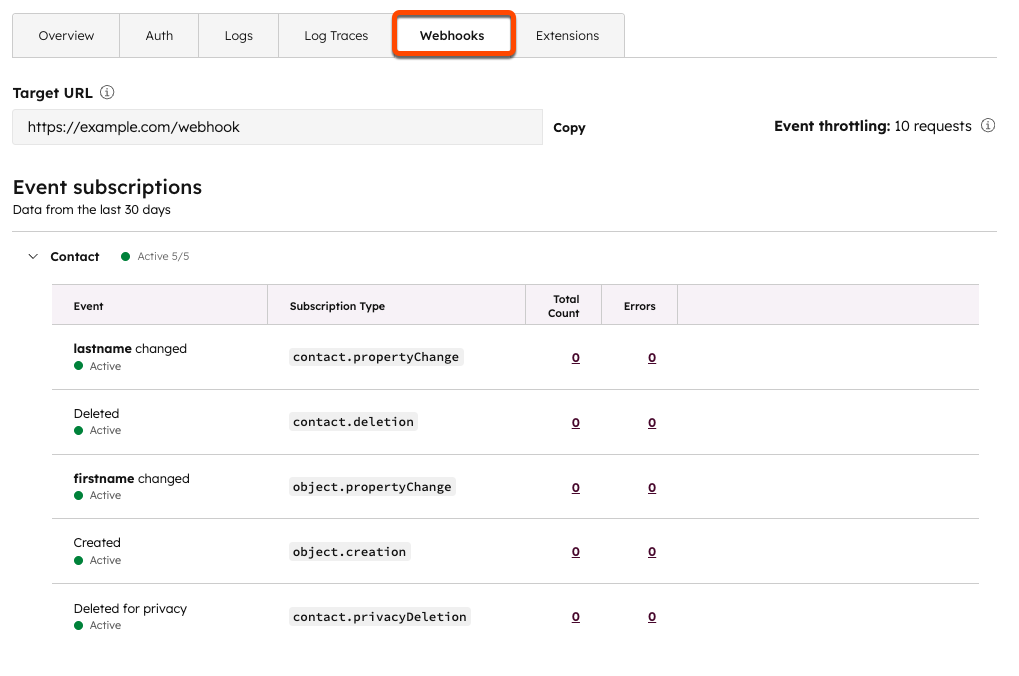The width and height of the screenshot is (1019, 676).
Task: Click the Event throttling info icon
Action: pos(988,126)
